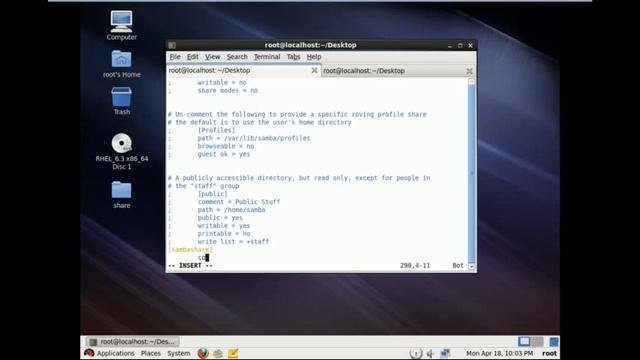
Task: Switch to first workspace in switcher
Action: point(524,341)
